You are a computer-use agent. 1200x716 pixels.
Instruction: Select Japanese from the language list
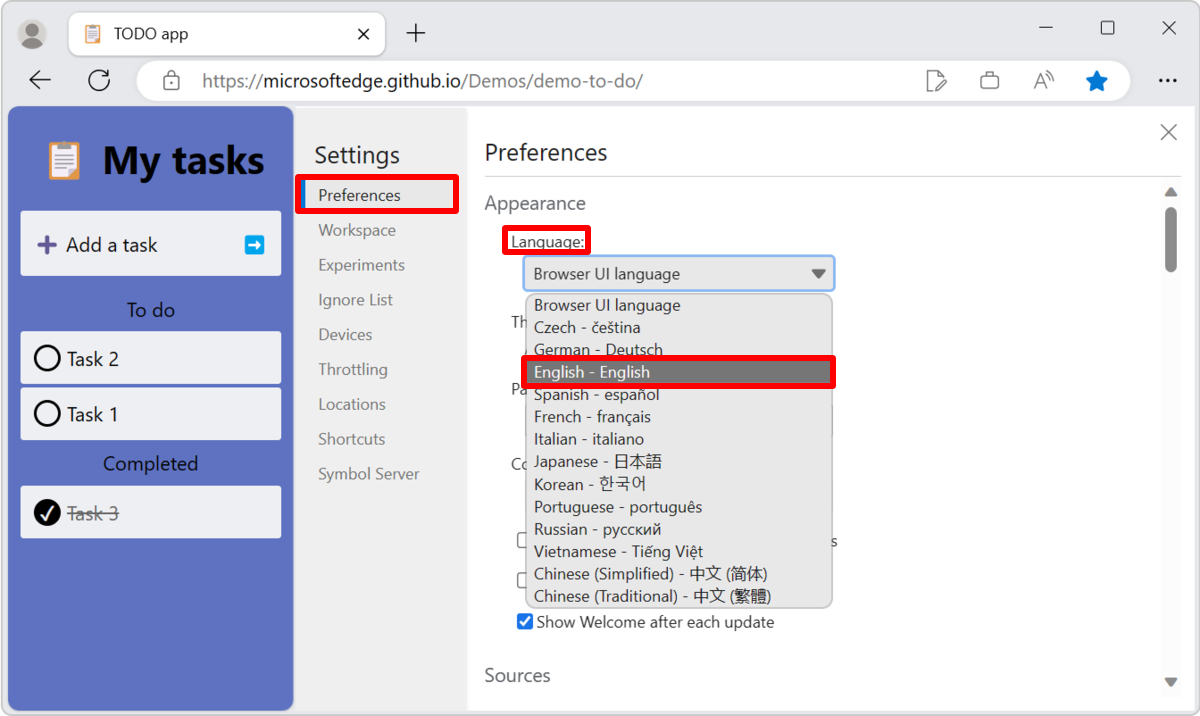[597, 461]
